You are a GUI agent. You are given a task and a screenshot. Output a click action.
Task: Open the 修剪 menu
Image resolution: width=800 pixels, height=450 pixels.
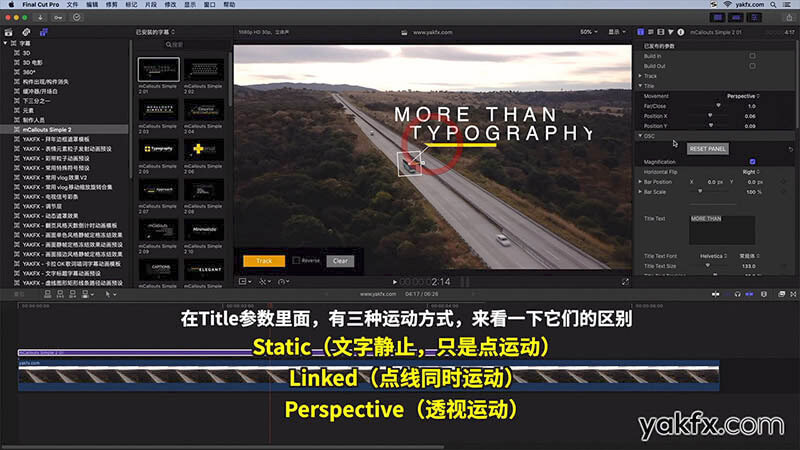click(x=112, y=5)
